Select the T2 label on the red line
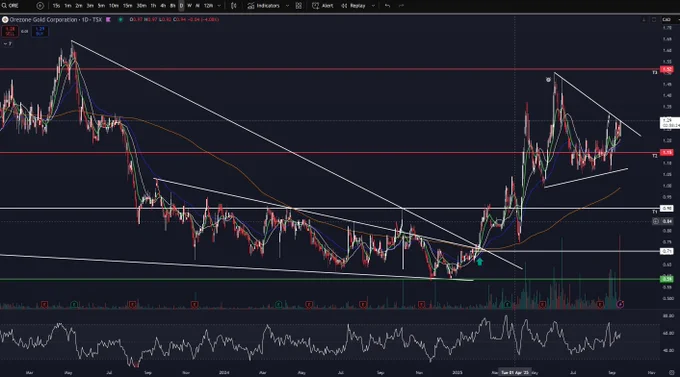The width and height of the screenshot is (680, 377). pos(654,156)
